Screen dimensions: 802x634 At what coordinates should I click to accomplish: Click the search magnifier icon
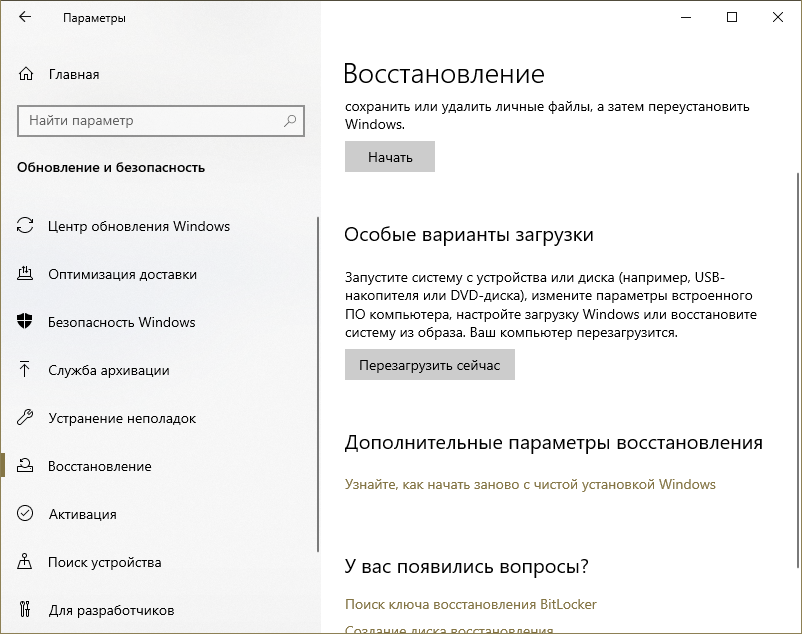(x=290, y=121)
